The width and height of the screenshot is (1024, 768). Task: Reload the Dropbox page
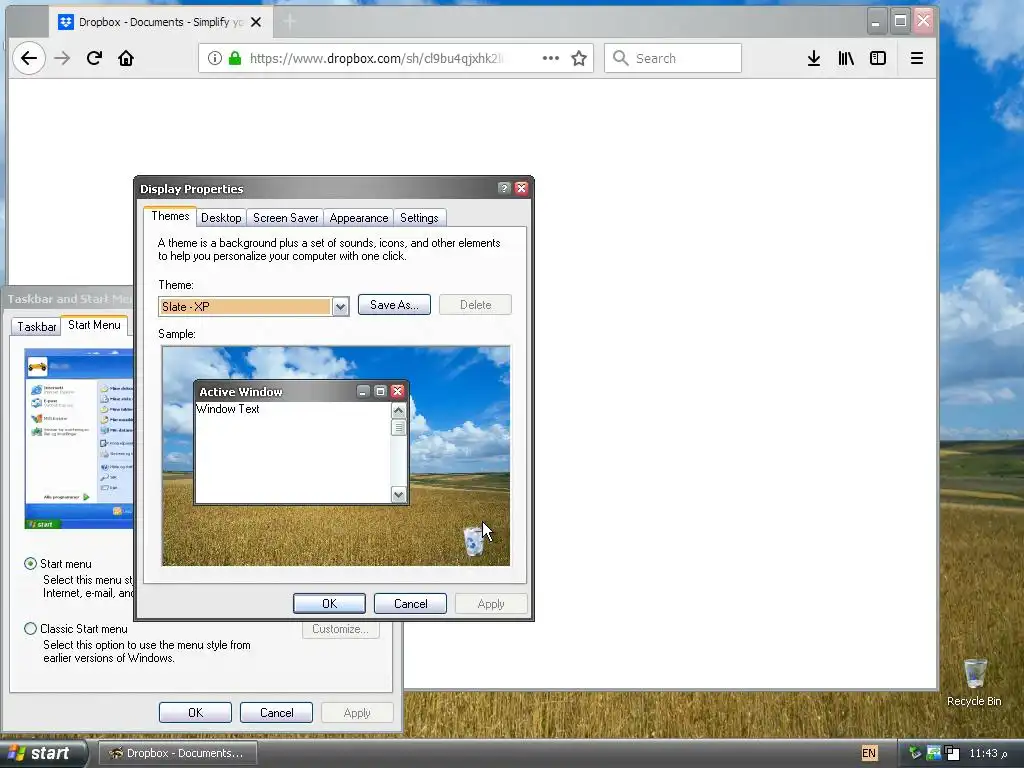tap(94, 58)
